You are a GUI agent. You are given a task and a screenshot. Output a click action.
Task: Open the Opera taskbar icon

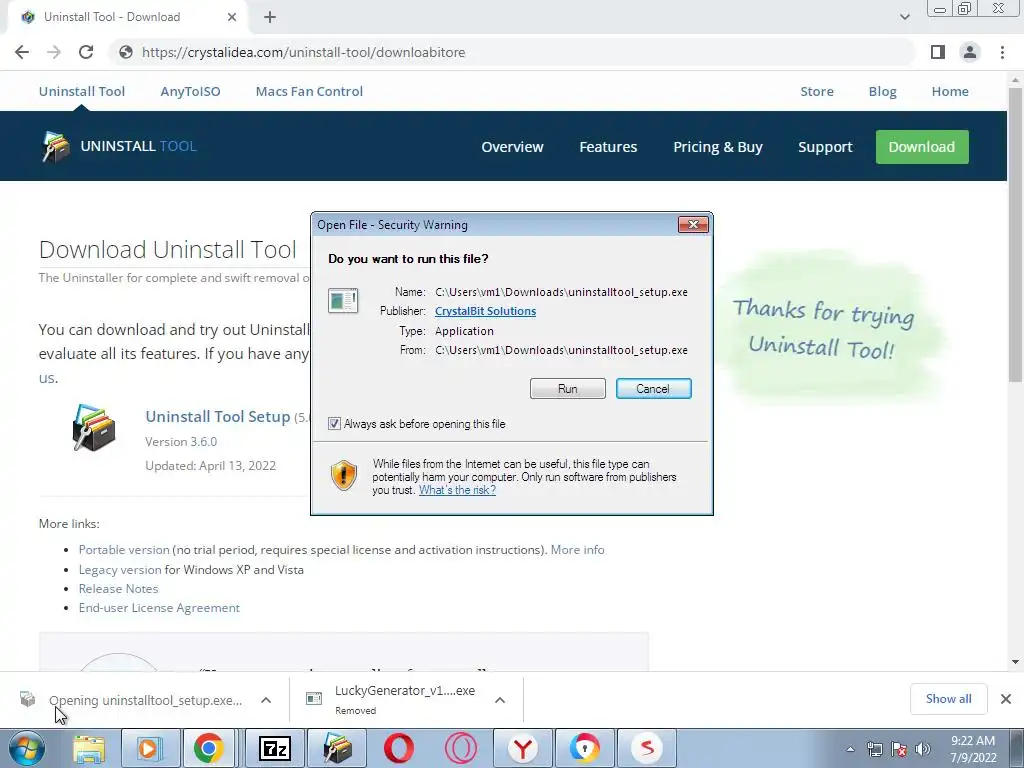tap(398, 748)
